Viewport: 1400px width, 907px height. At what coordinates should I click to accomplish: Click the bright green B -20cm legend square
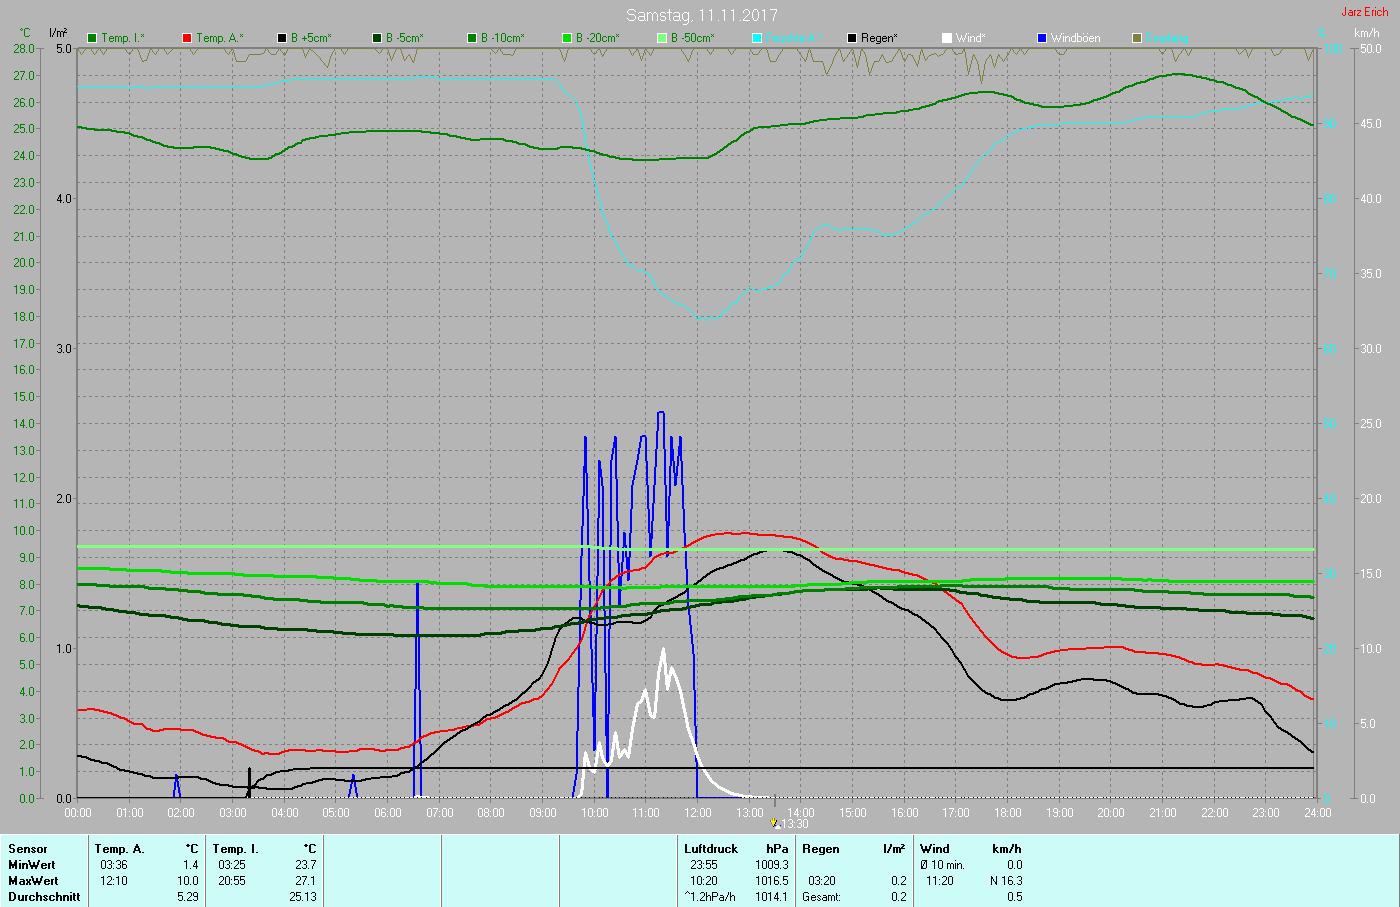point(567,38)
